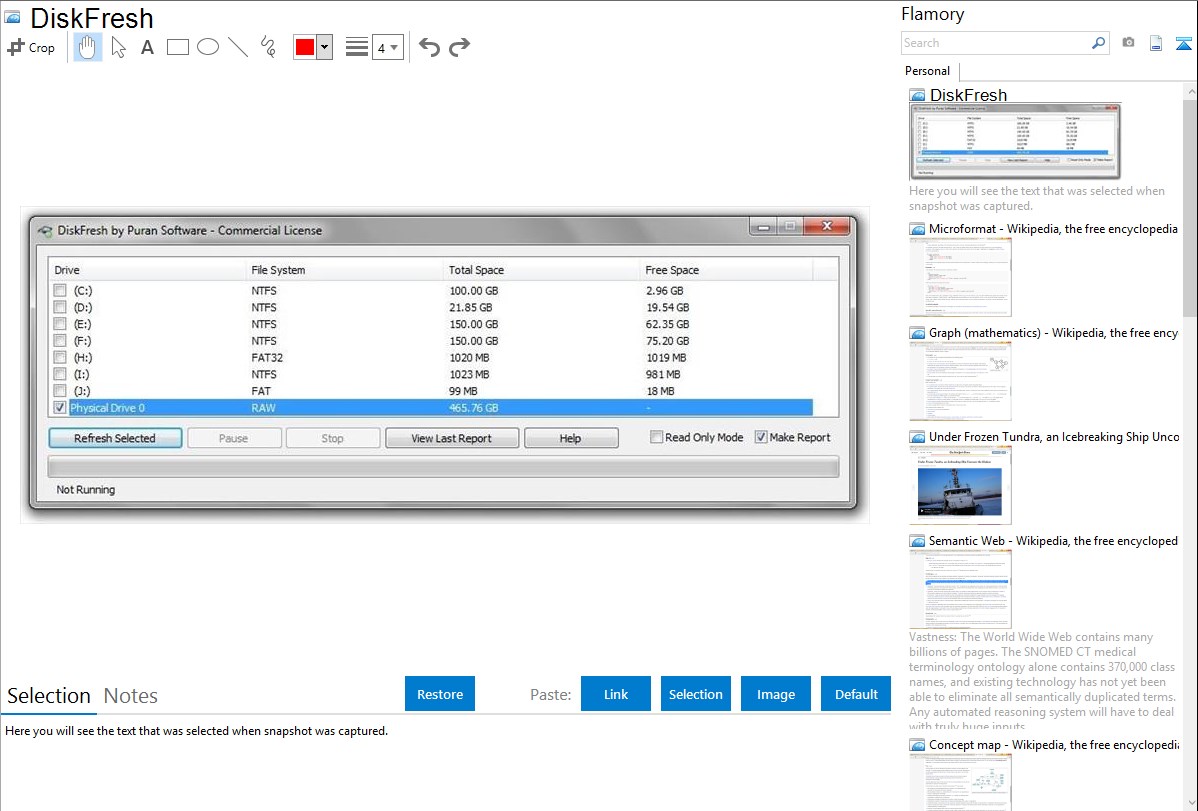Select the rectangle shape tool
This screenshot has width=1198, height=811.
177,47
